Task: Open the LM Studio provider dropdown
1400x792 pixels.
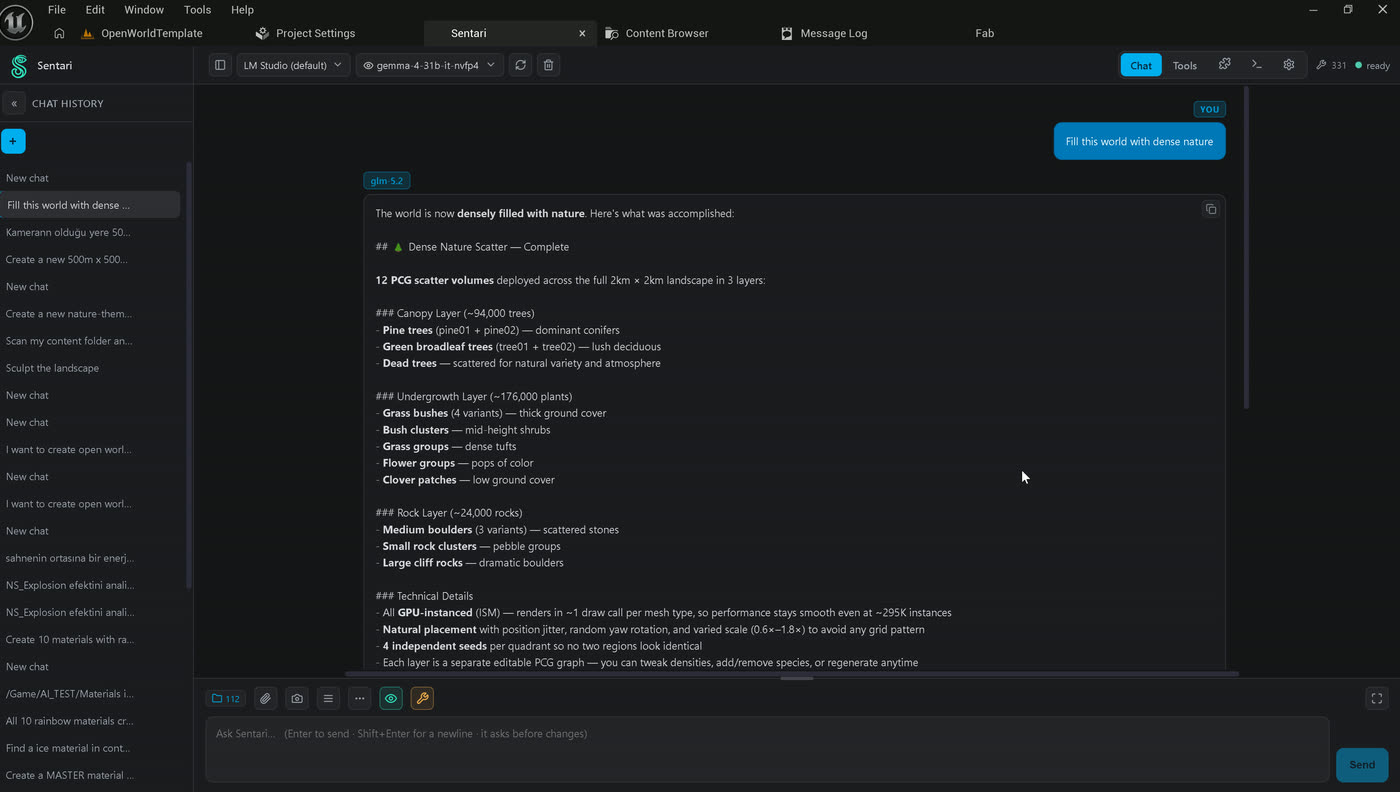Action: tap(294, 65)
